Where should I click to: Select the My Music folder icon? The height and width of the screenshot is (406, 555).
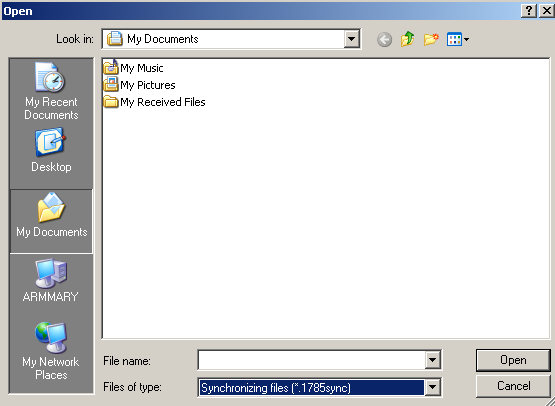pos(111,67)
